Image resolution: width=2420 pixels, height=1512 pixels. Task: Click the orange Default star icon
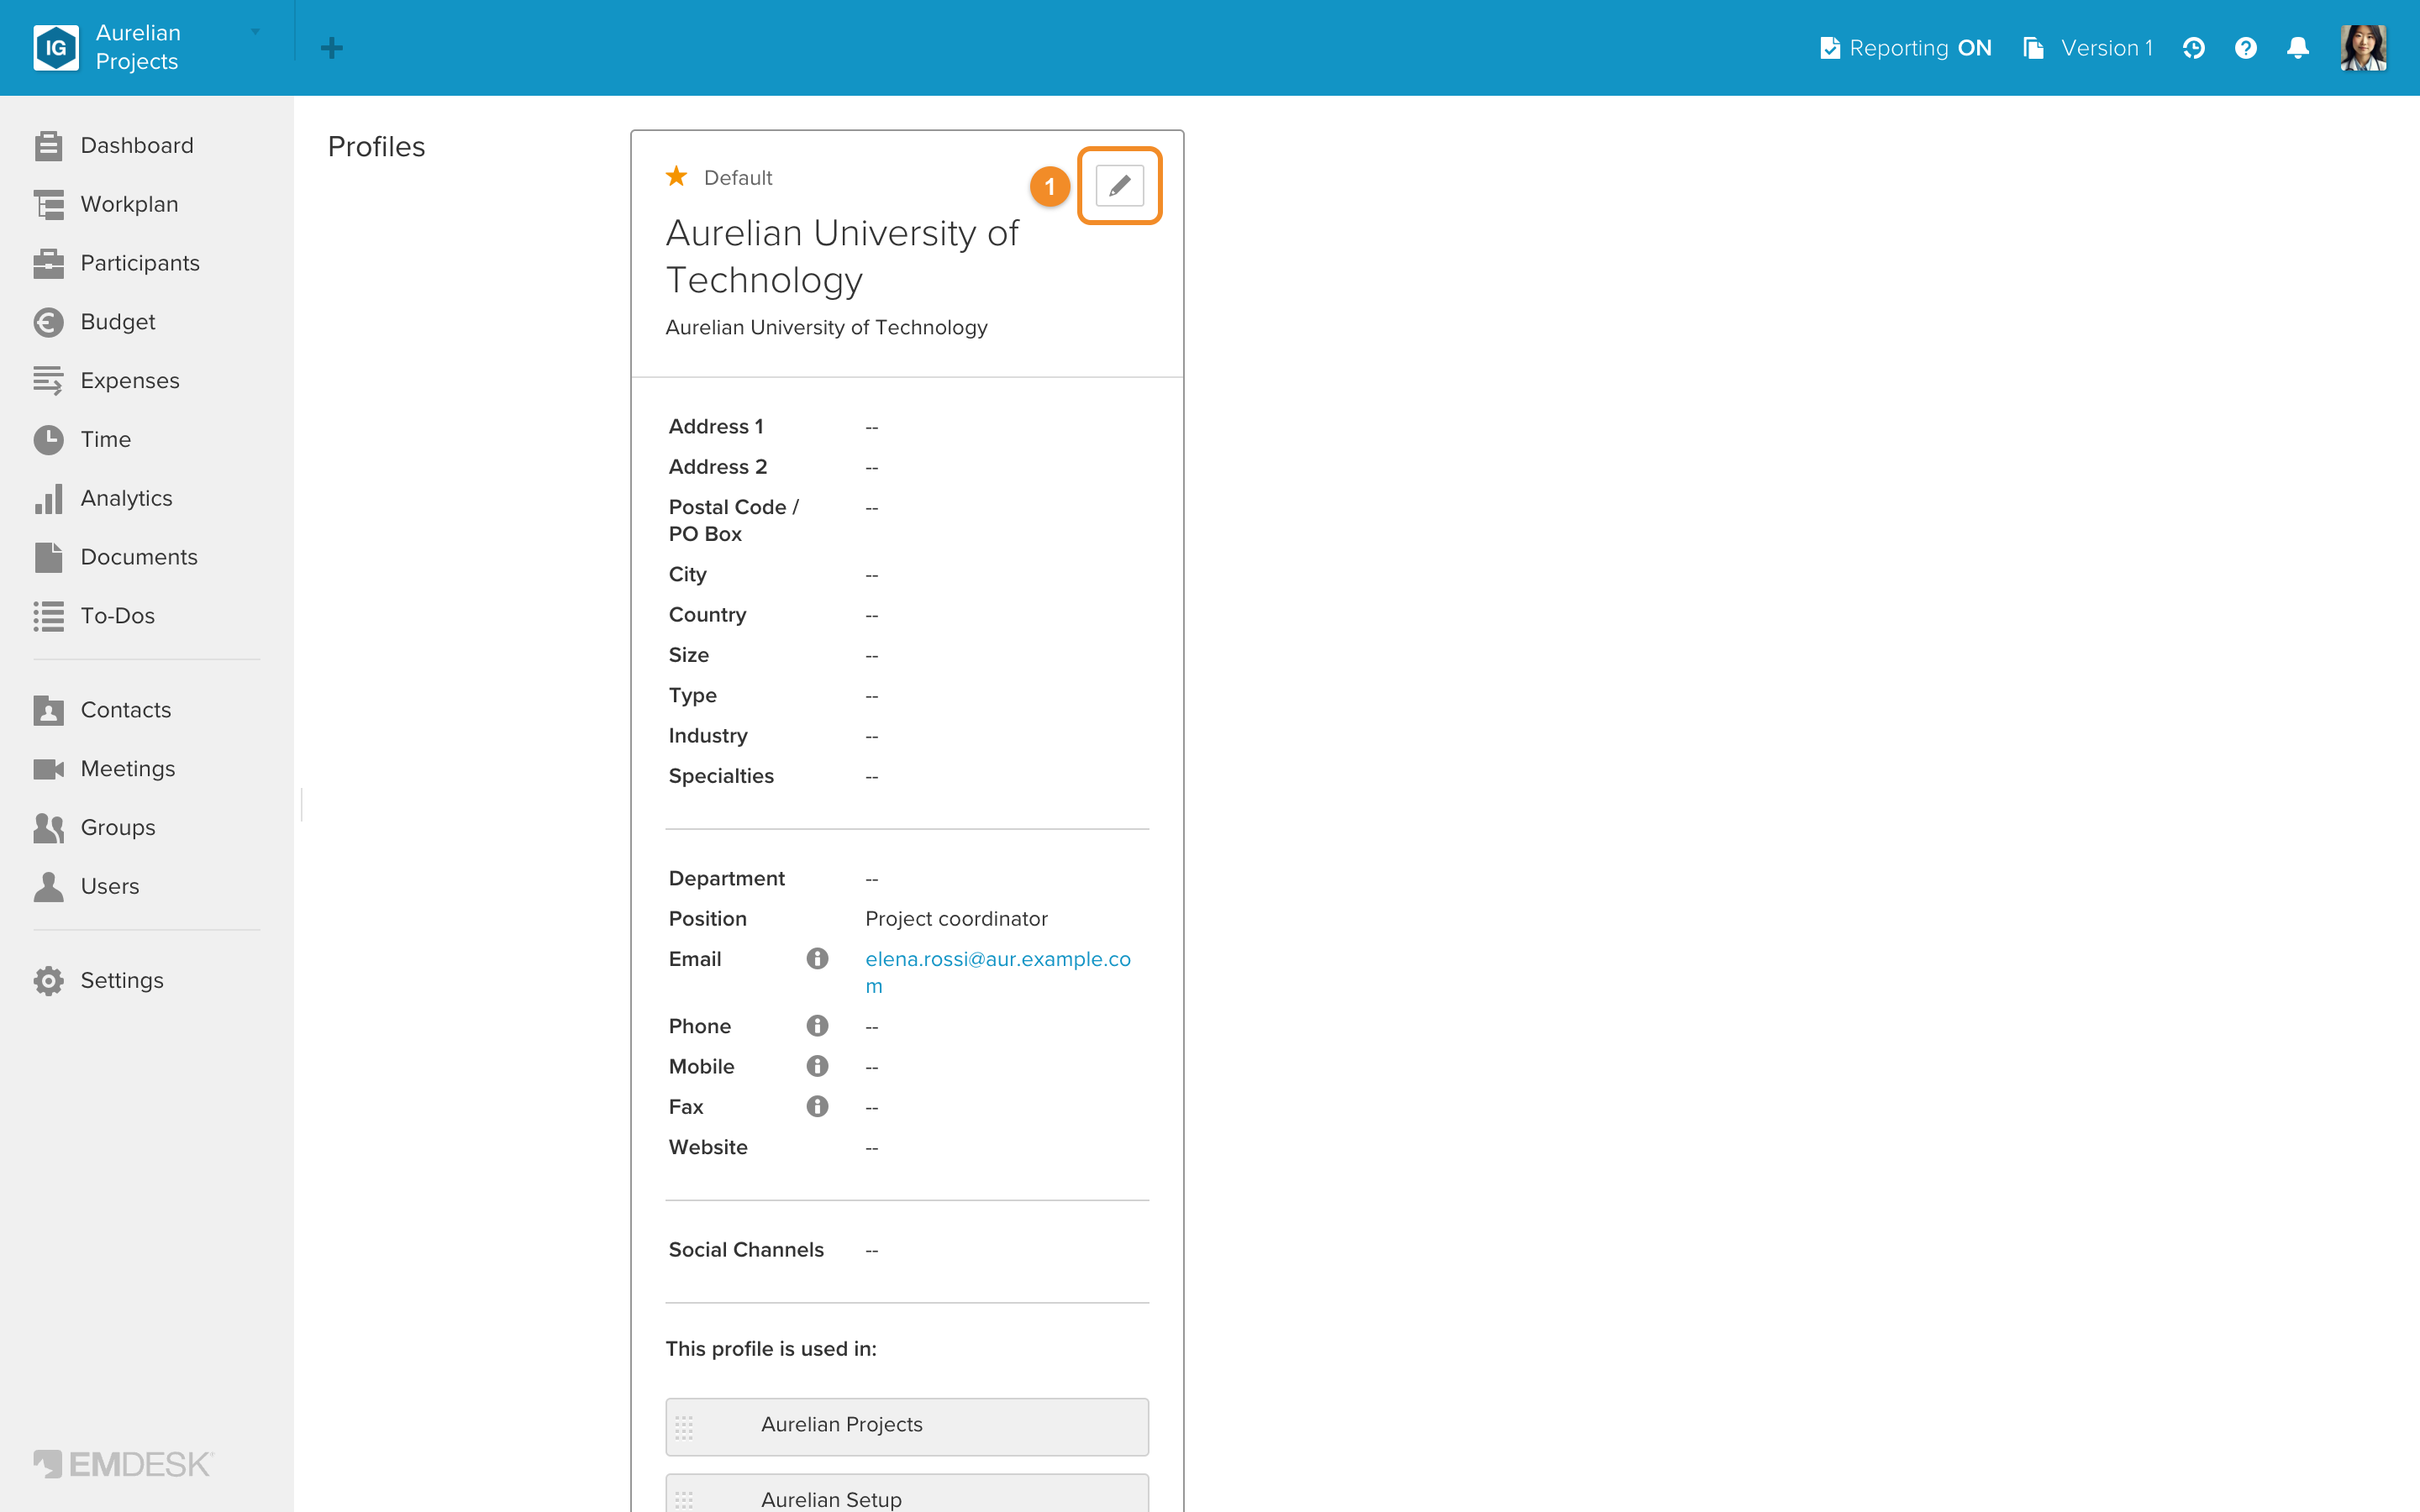coord(677,176)
